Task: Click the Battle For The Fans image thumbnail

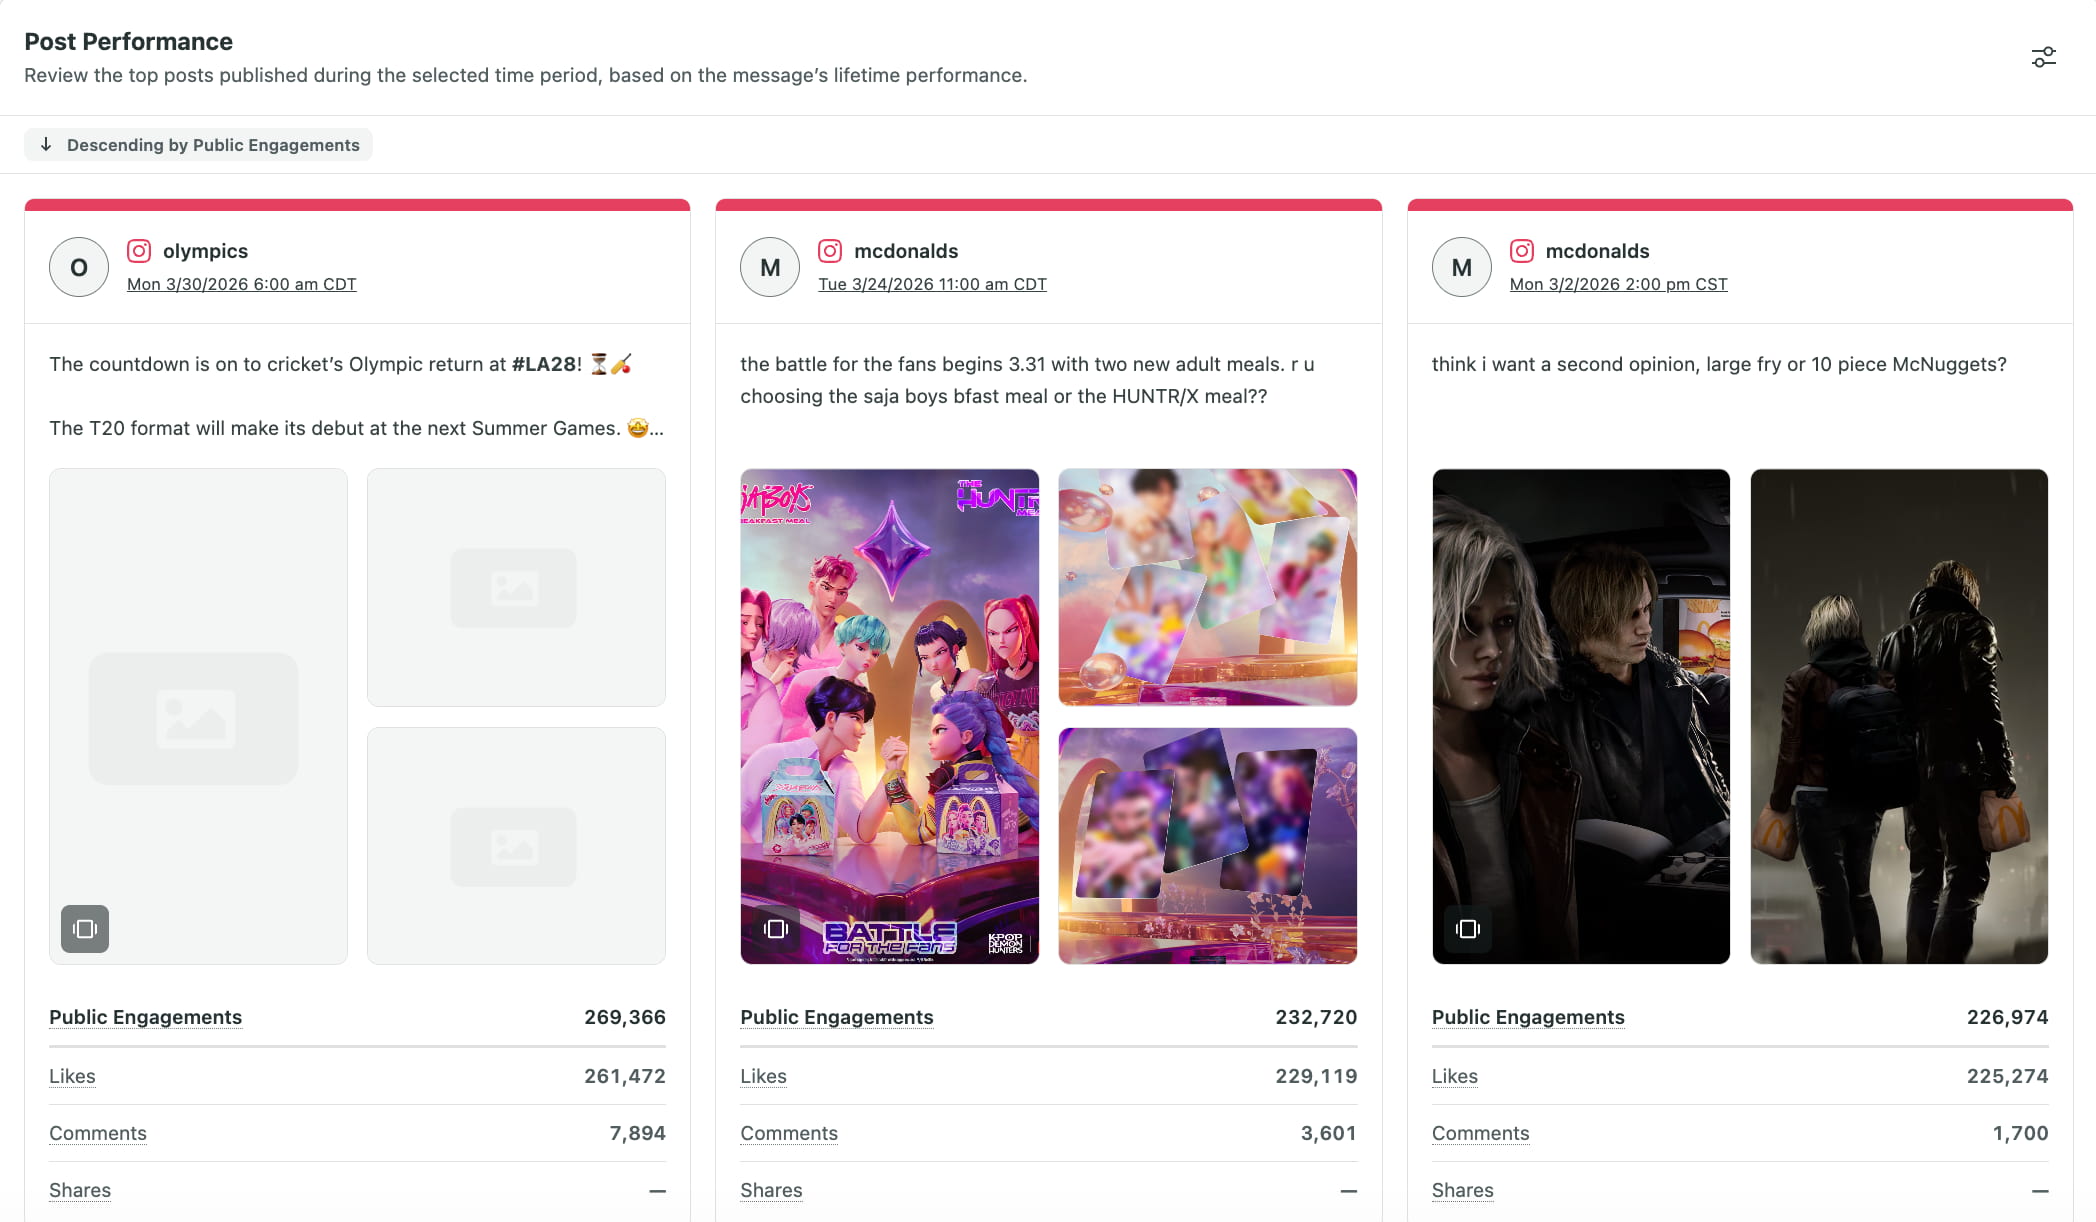Action: (889, 716)
